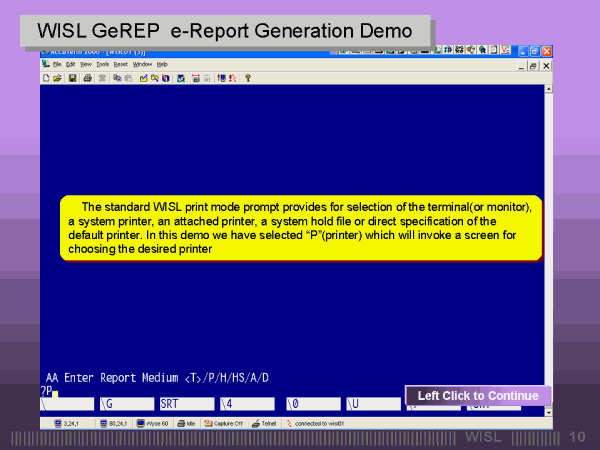The image size is (600, 450).
Task: Click Left Click to Continue button
Action: click(478, 396)
